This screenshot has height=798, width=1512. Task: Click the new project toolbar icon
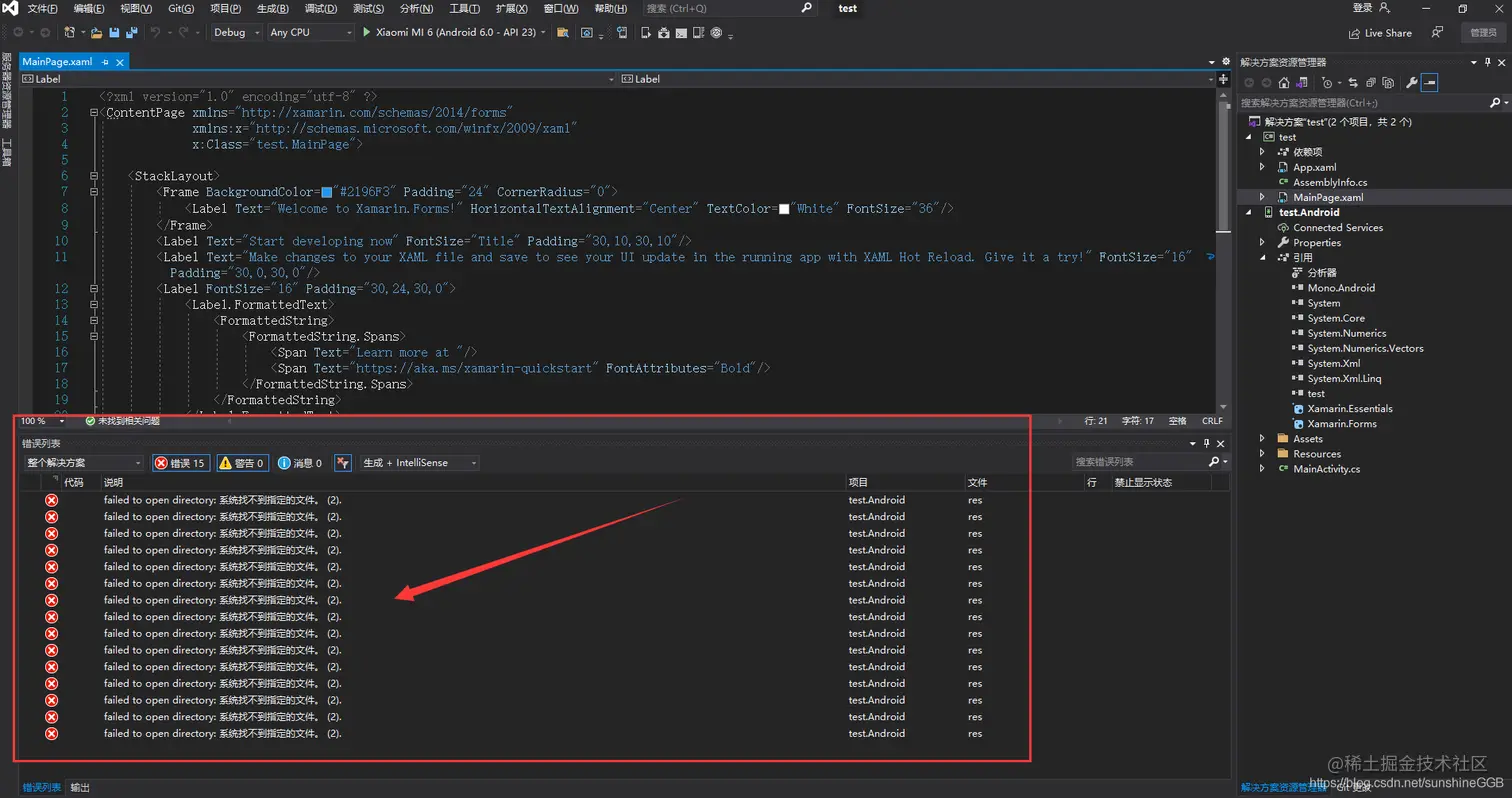pyautogui.click(x=69, y=32)
